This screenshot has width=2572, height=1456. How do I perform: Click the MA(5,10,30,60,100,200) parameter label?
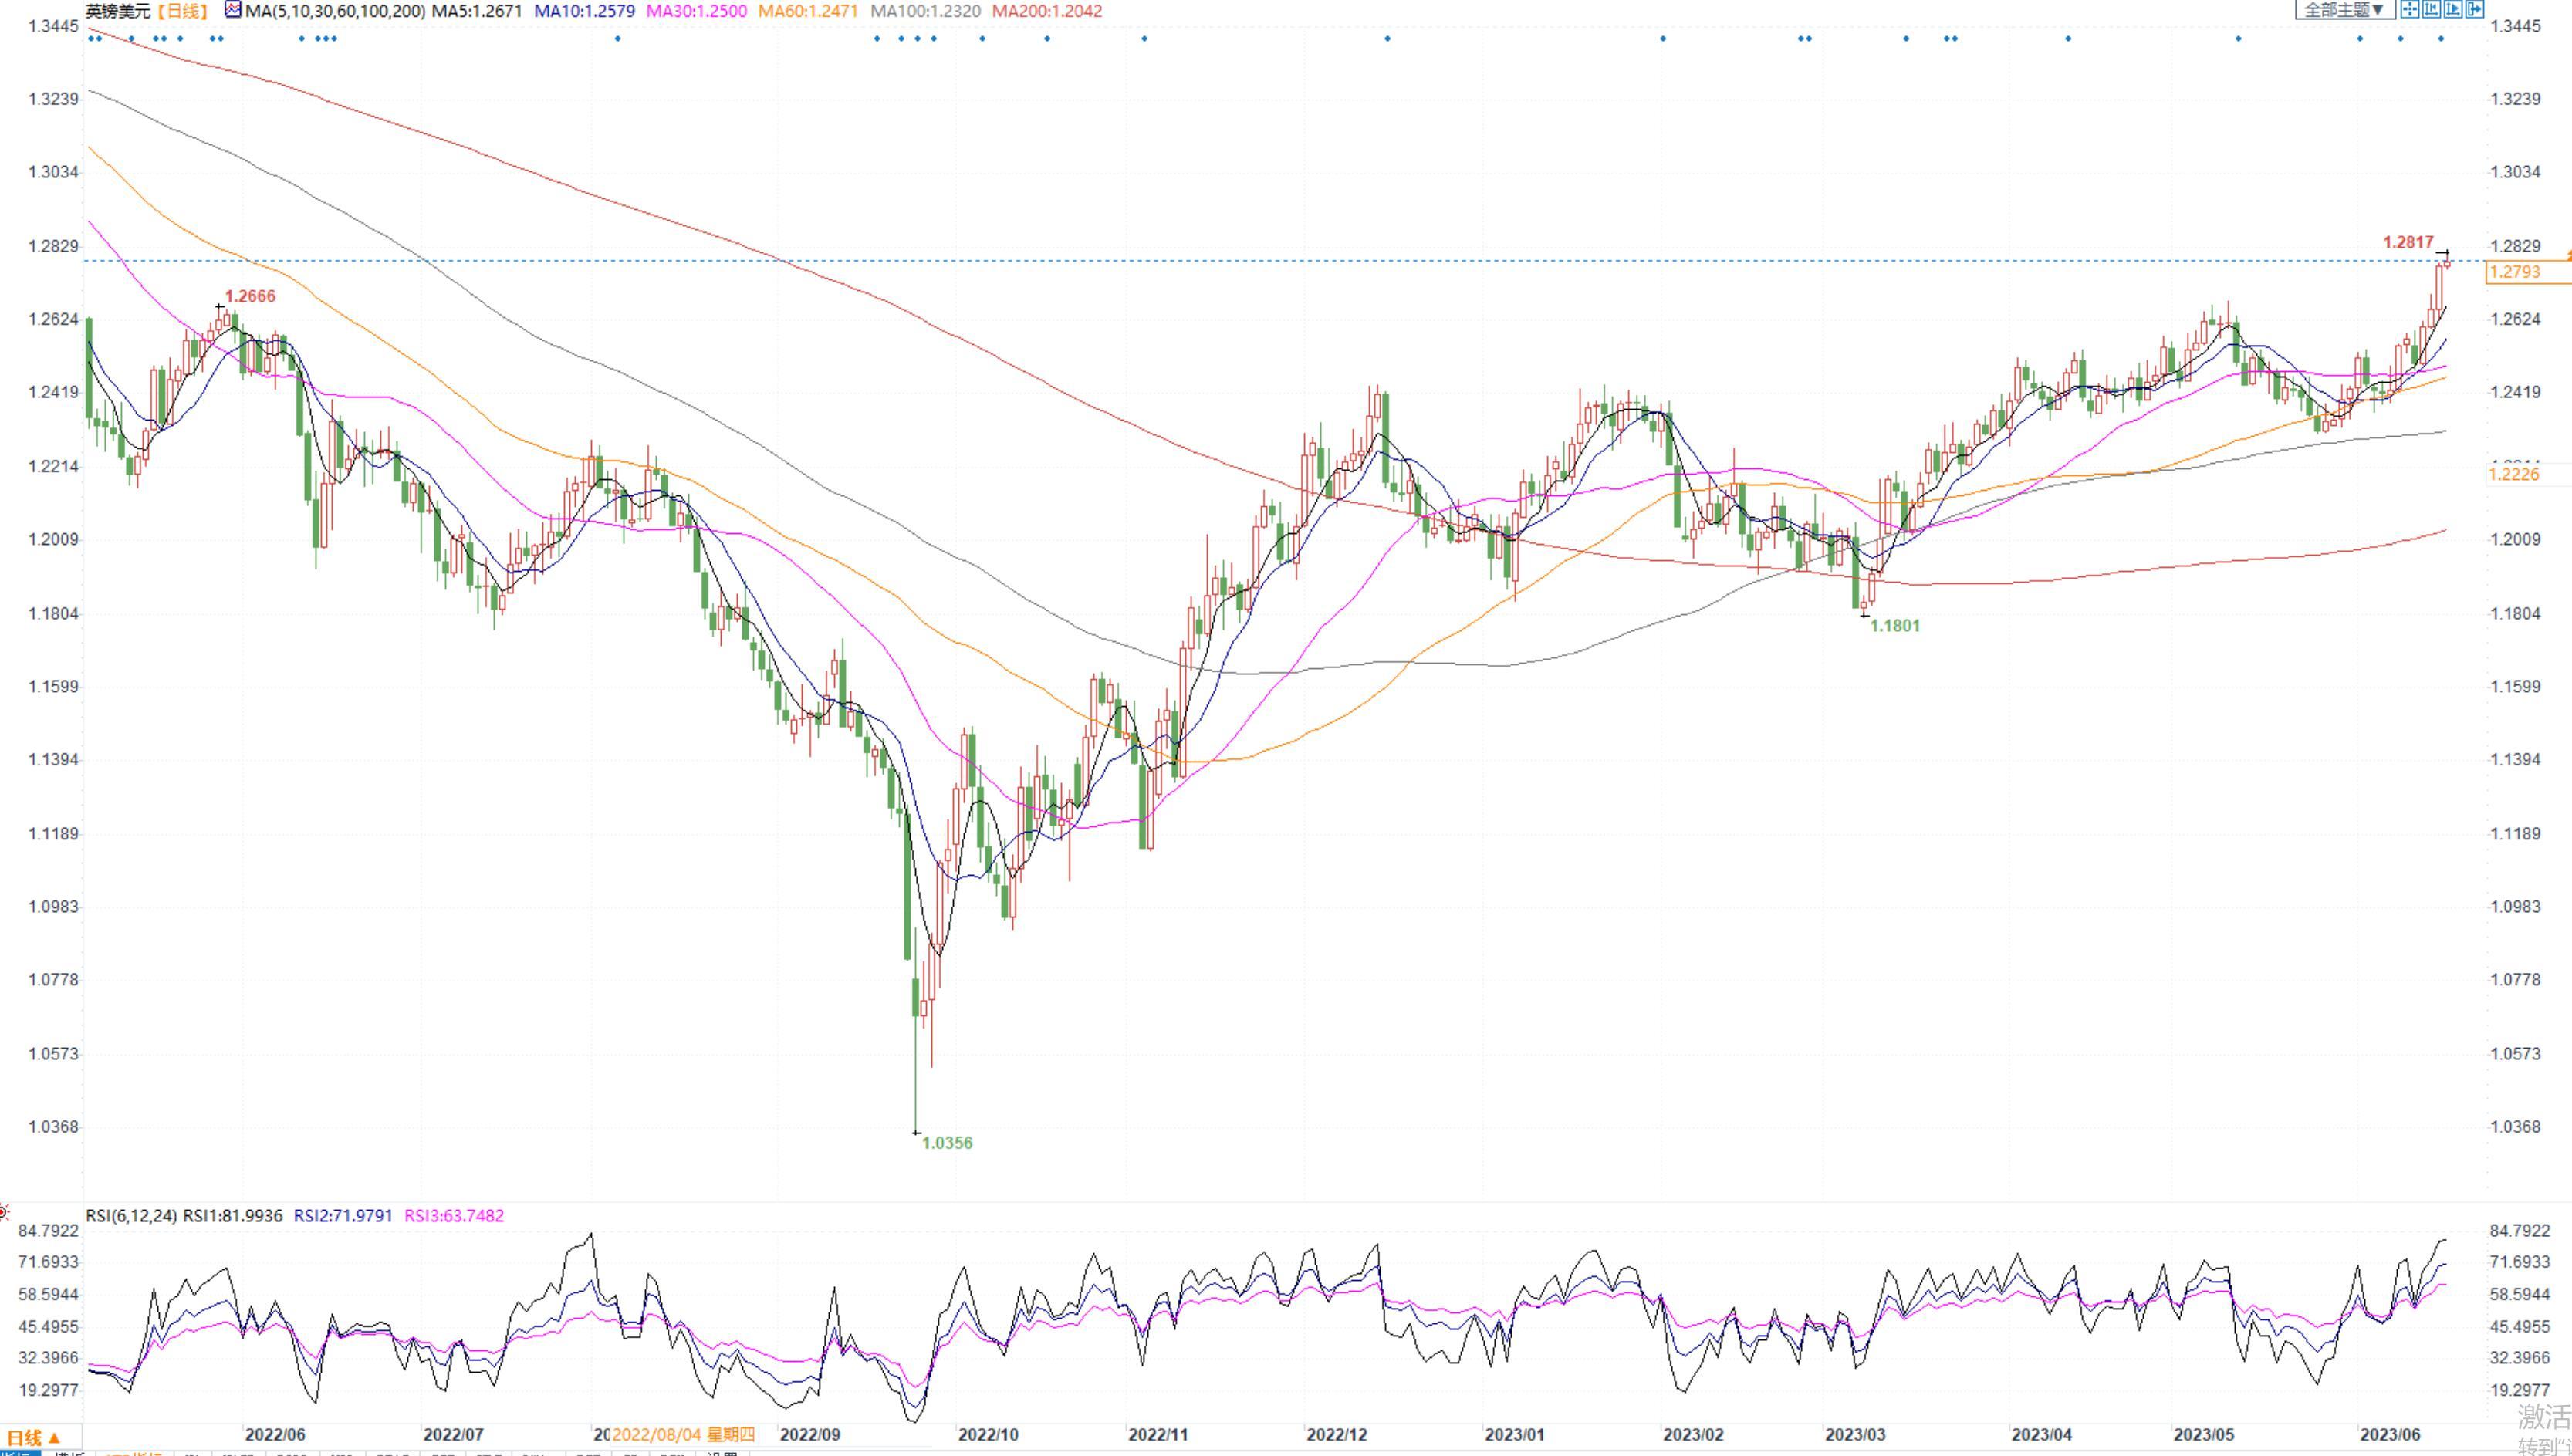(334, 11)
